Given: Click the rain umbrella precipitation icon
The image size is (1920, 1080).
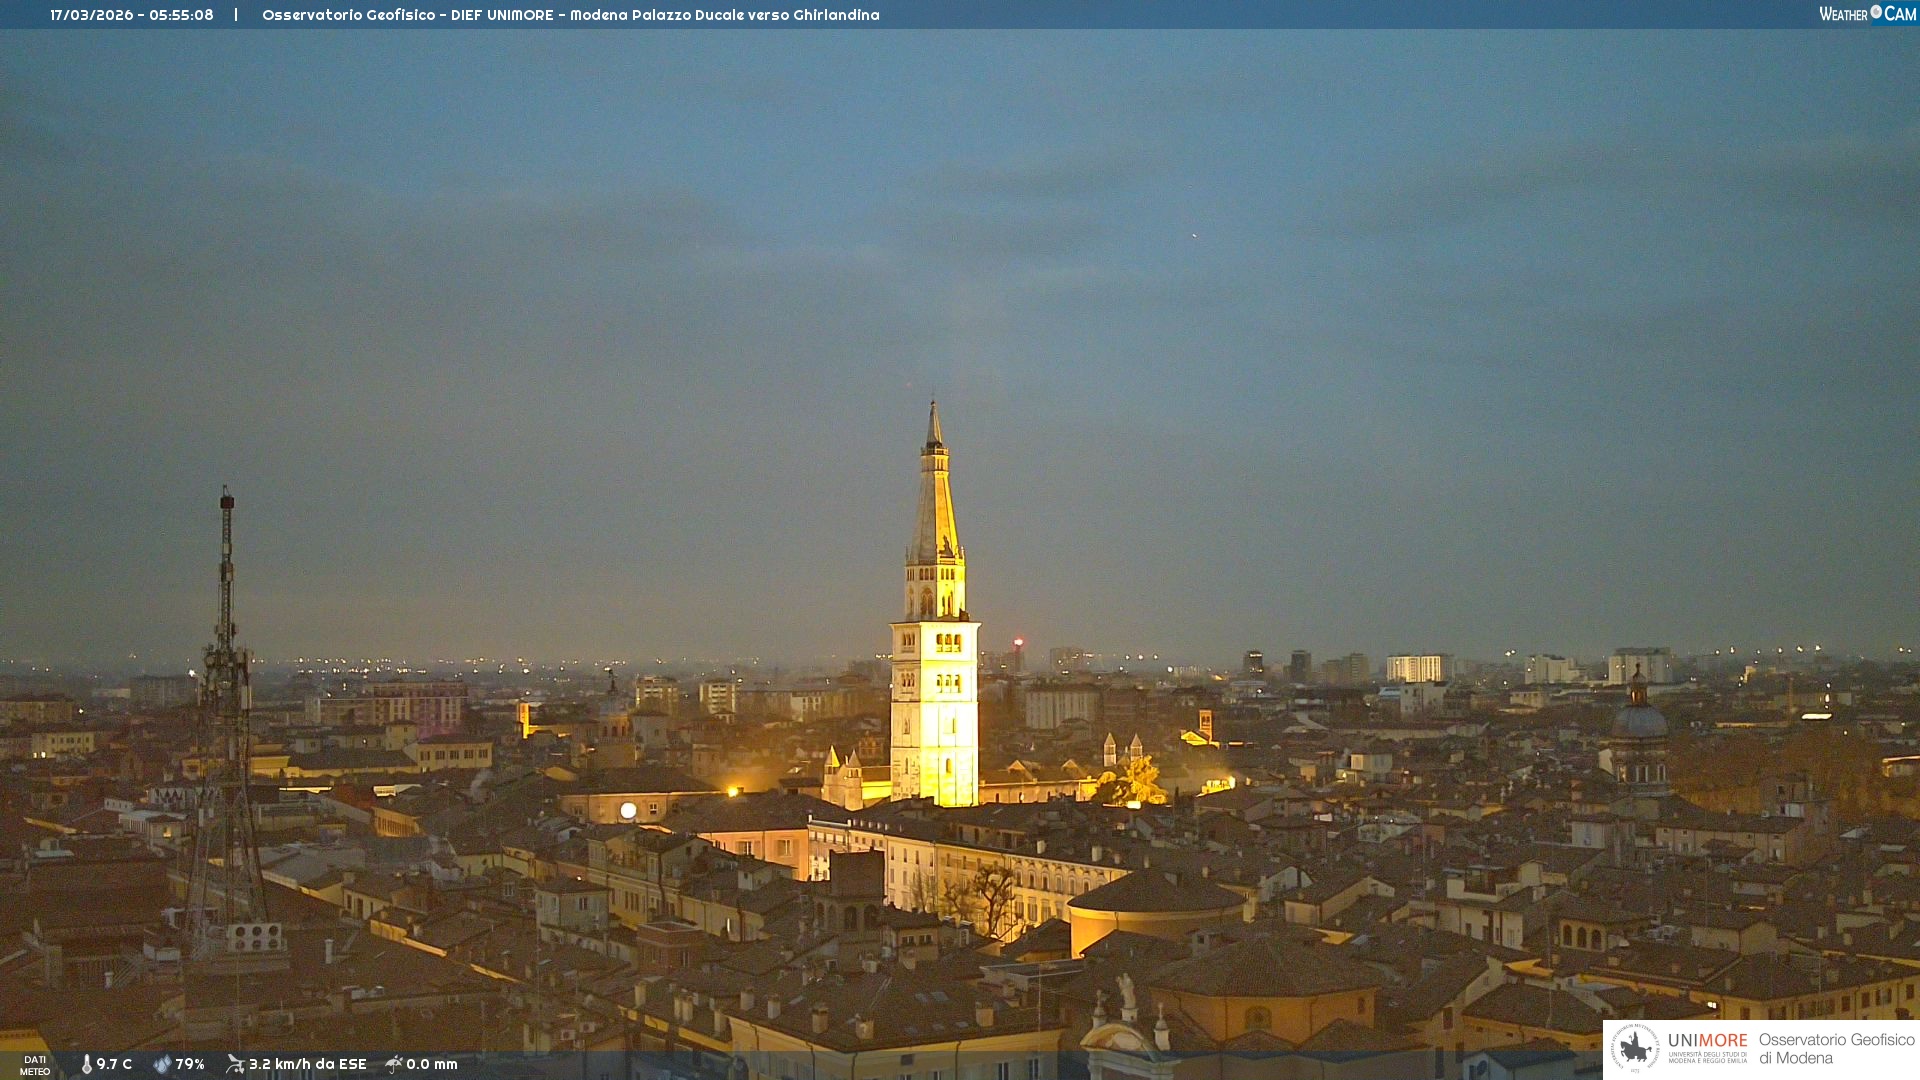Looking at the screenshot, I should tap(394, 1064).
